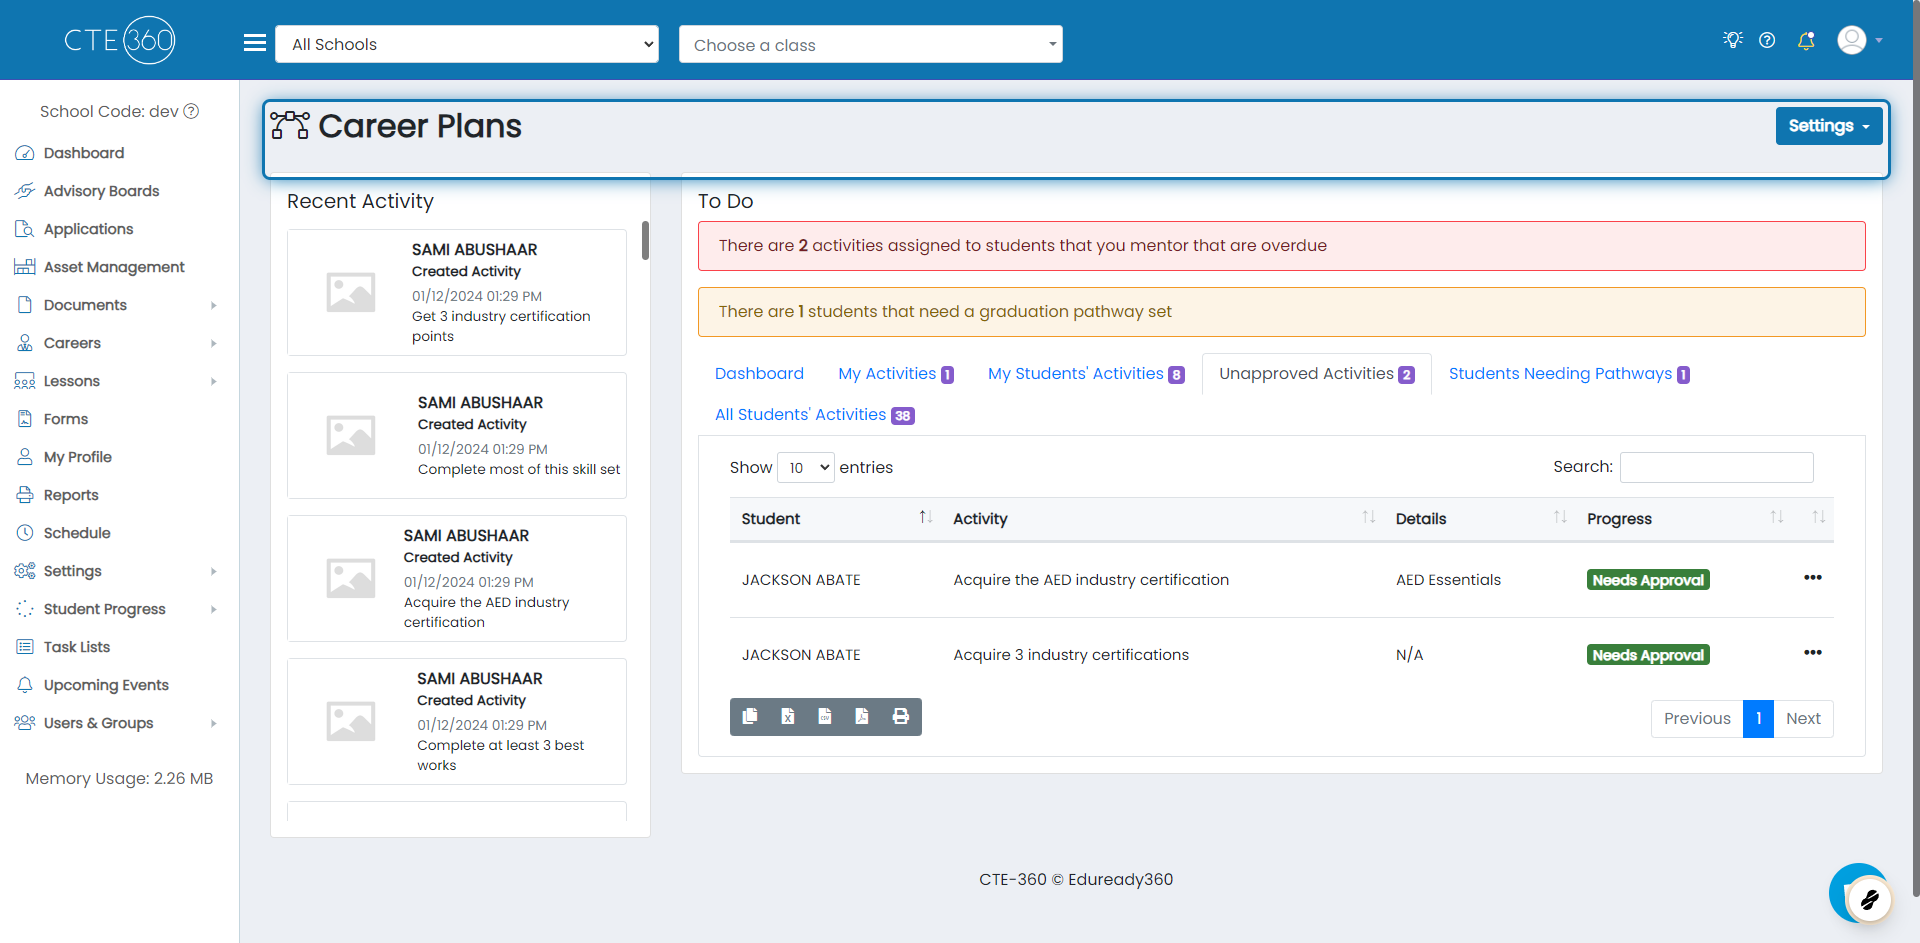This screenshot has width=1920, height=943.
Task: Expand the Careers sidebar menu
Action: click(x=120, y=343)
